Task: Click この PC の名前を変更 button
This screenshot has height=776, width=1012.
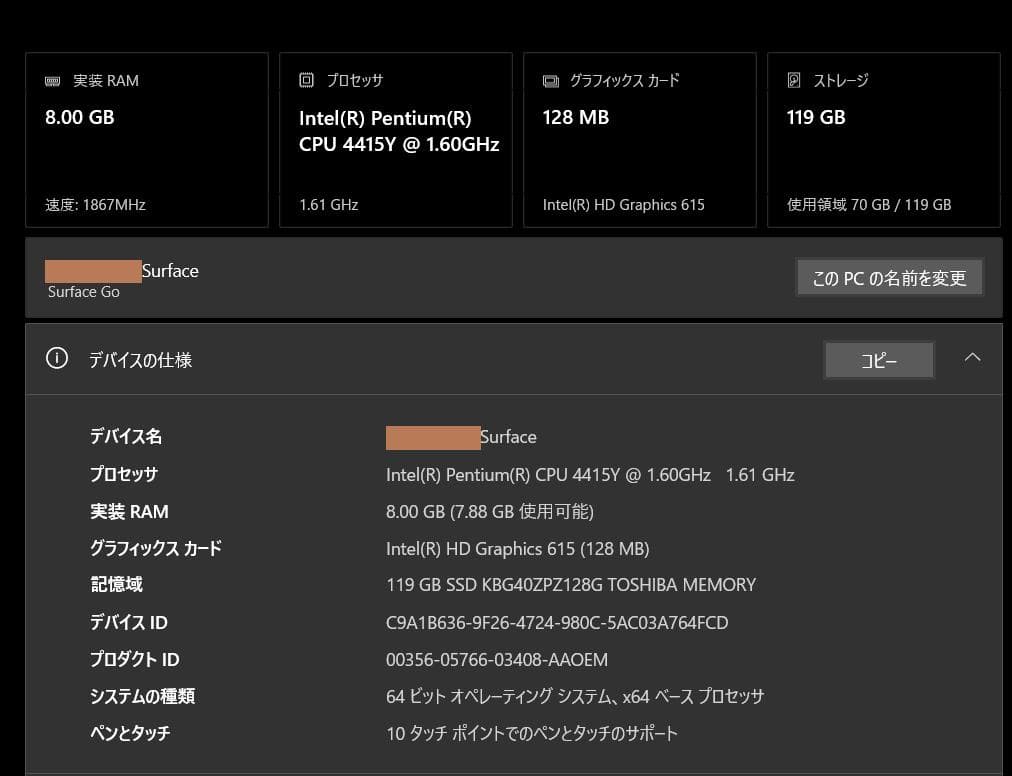Action: [889, 278]
